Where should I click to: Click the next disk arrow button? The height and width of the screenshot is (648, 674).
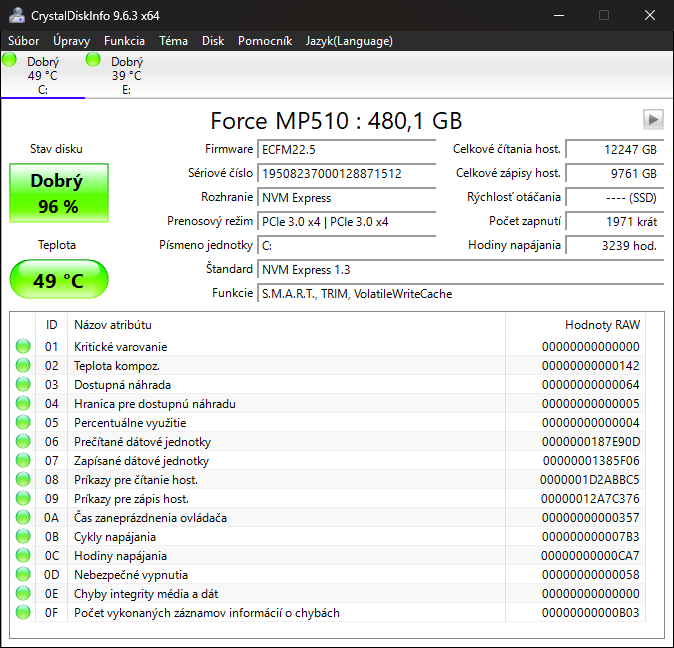[653, 119]
